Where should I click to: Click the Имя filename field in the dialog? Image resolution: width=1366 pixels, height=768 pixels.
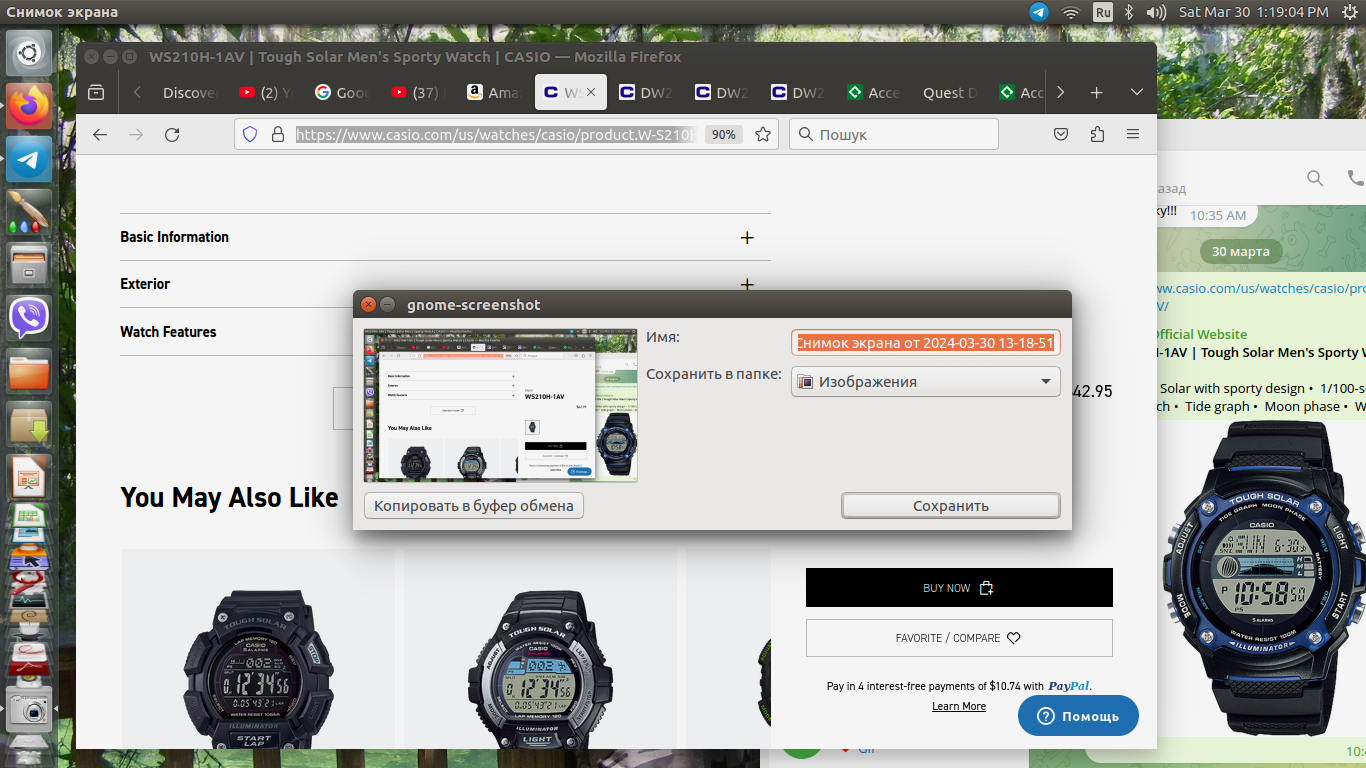coord(926,343)
